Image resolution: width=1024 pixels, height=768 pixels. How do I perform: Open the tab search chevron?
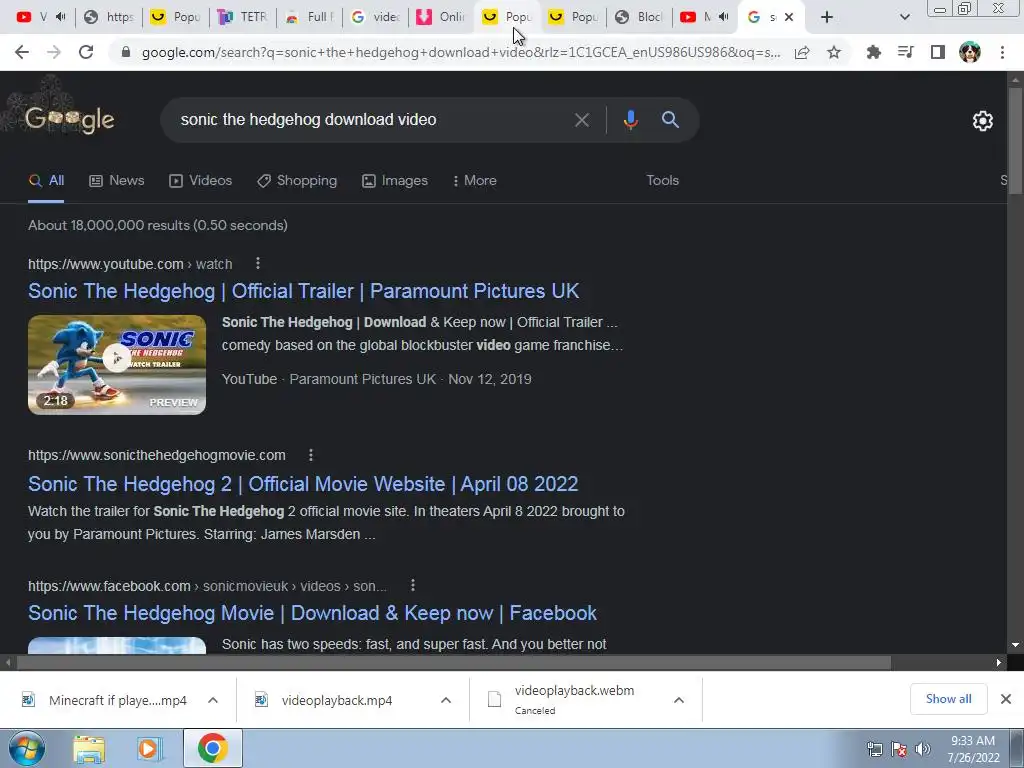(x=904, y=17)
